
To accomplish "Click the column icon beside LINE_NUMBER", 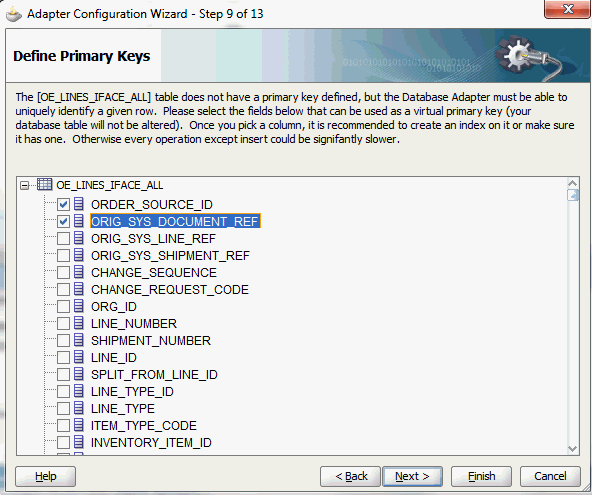I will [x=79, y=323].
